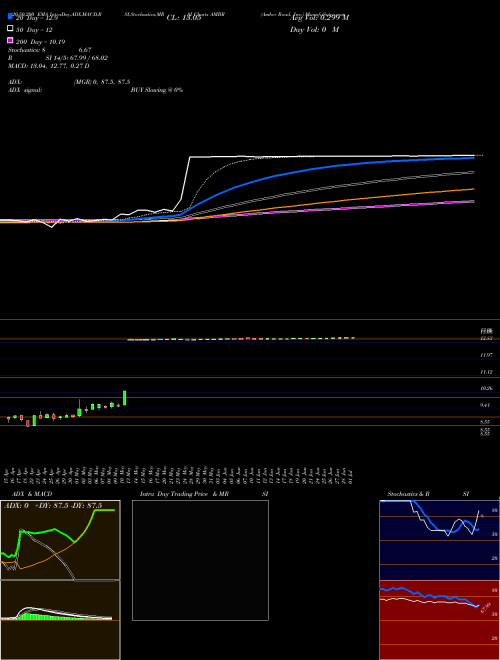Click the blue 20 Day legend swatch
Viewport: 500px width, 660px height.
tap(10, 16)
